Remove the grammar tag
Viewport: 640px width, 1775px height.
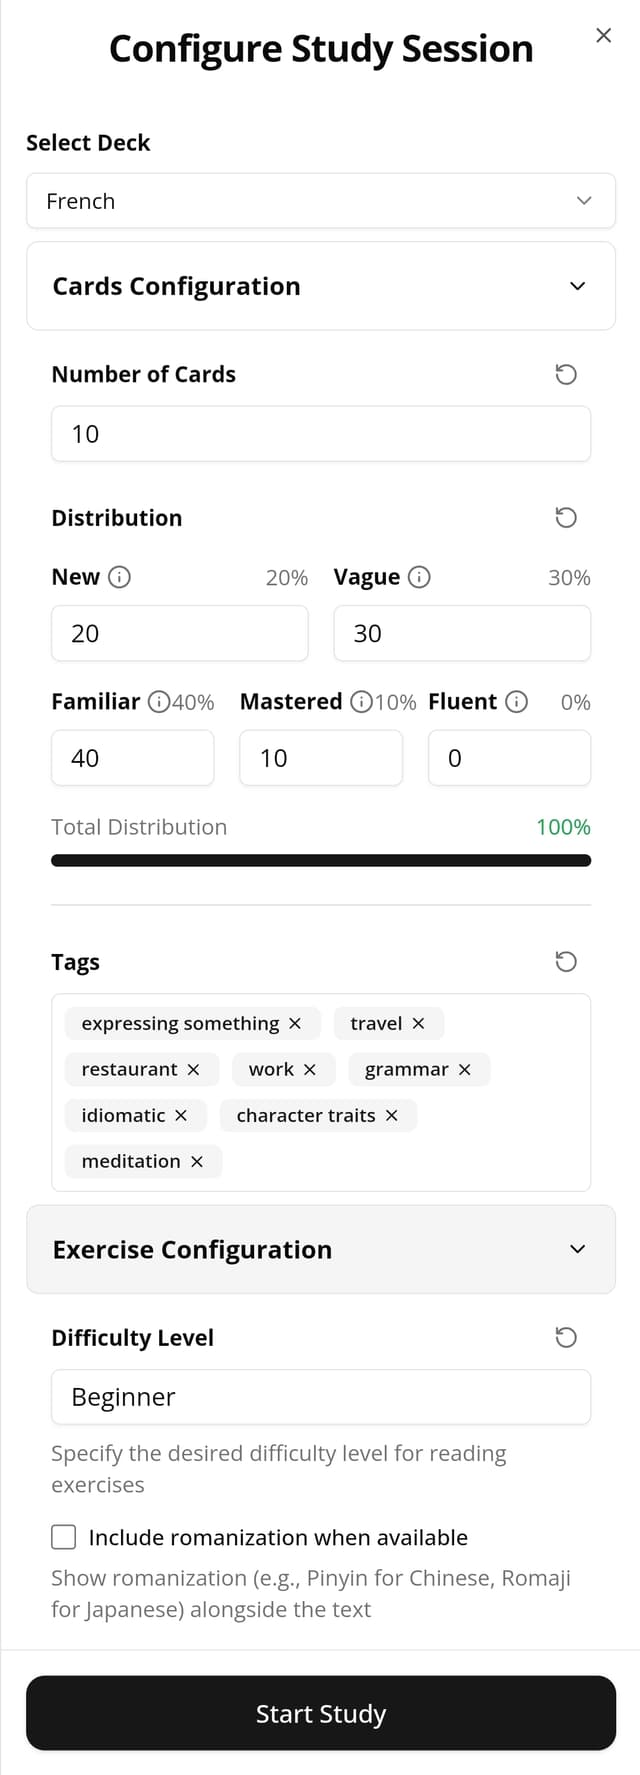click(x=464, y=1069)
